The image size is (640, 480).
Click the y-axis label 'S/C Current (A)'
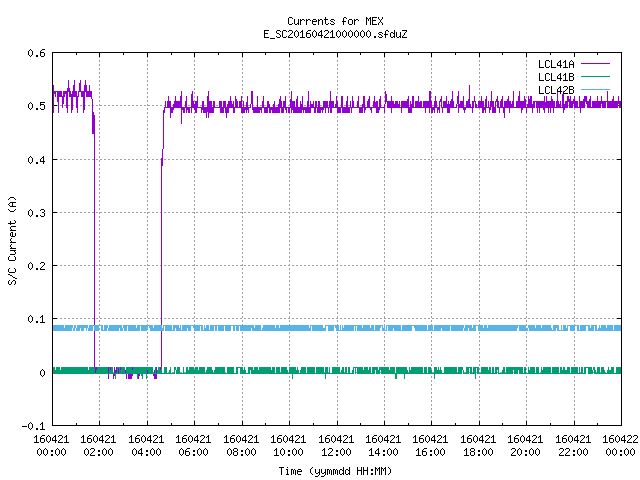(x=12, y=241)
